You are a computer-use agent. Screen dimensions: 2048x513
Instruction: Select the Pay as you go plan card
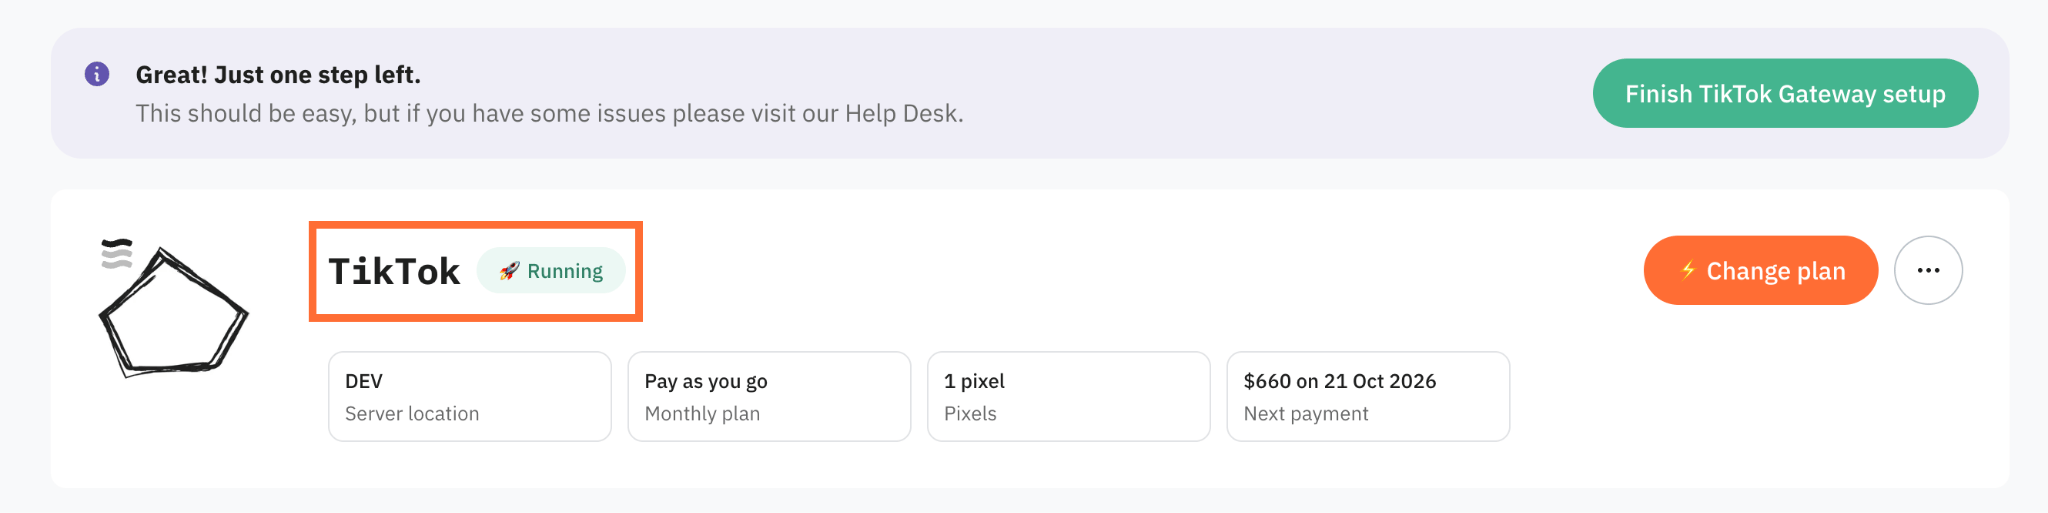pyautogui.click(x=769, y=396)
